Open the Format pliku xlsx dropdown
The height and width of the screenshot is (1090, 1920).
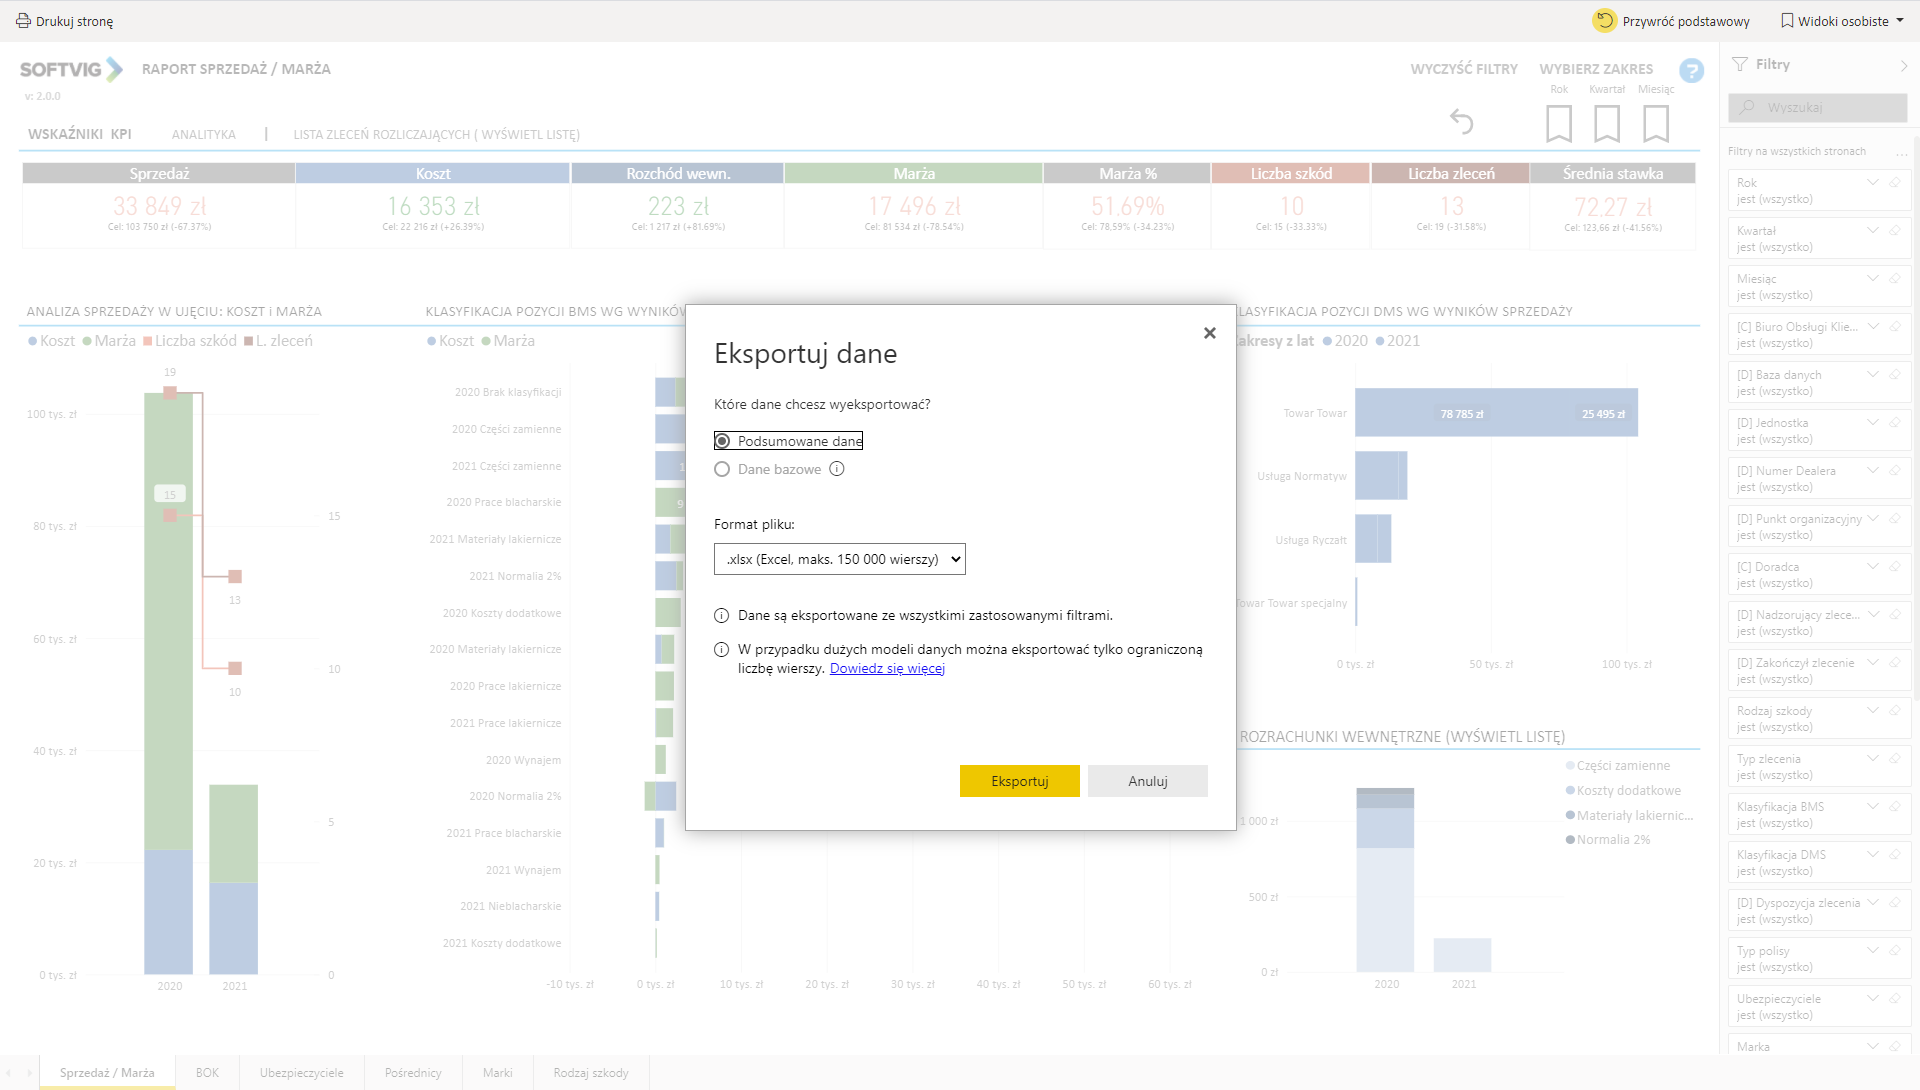[x=839, y=559]
